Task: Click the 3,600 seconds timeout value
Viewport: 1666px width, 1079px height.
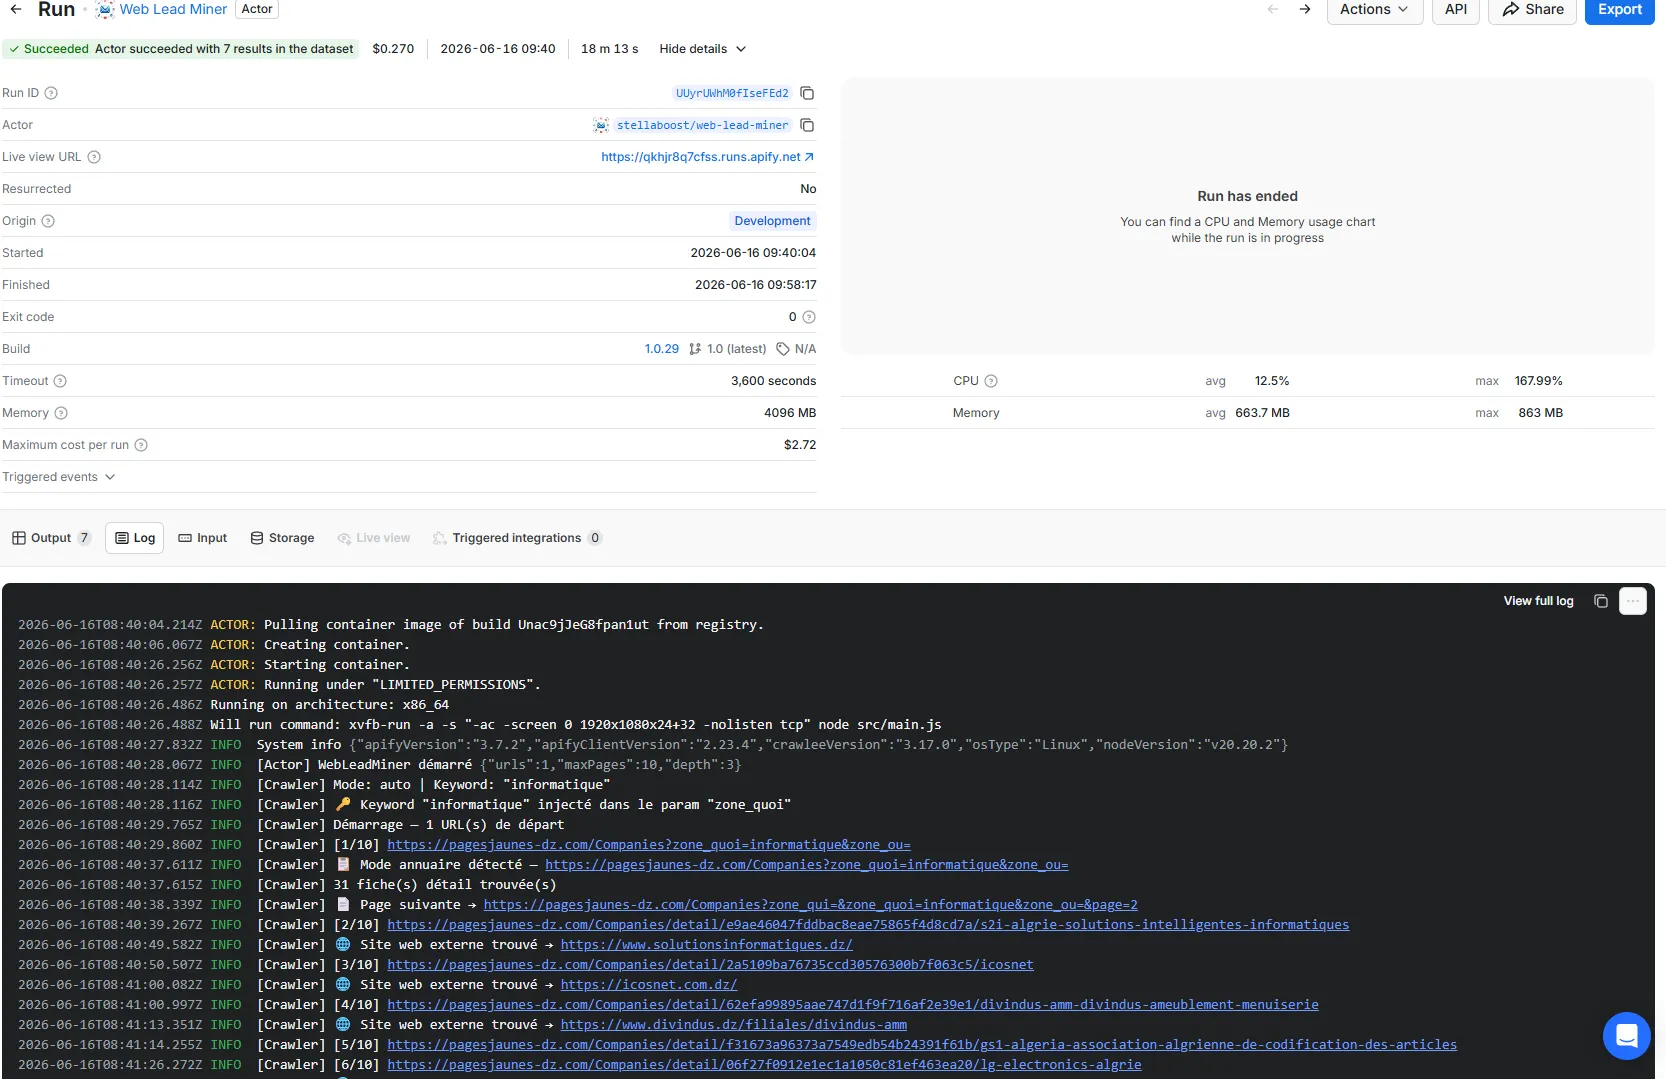Action: click(x=773, y=381)
